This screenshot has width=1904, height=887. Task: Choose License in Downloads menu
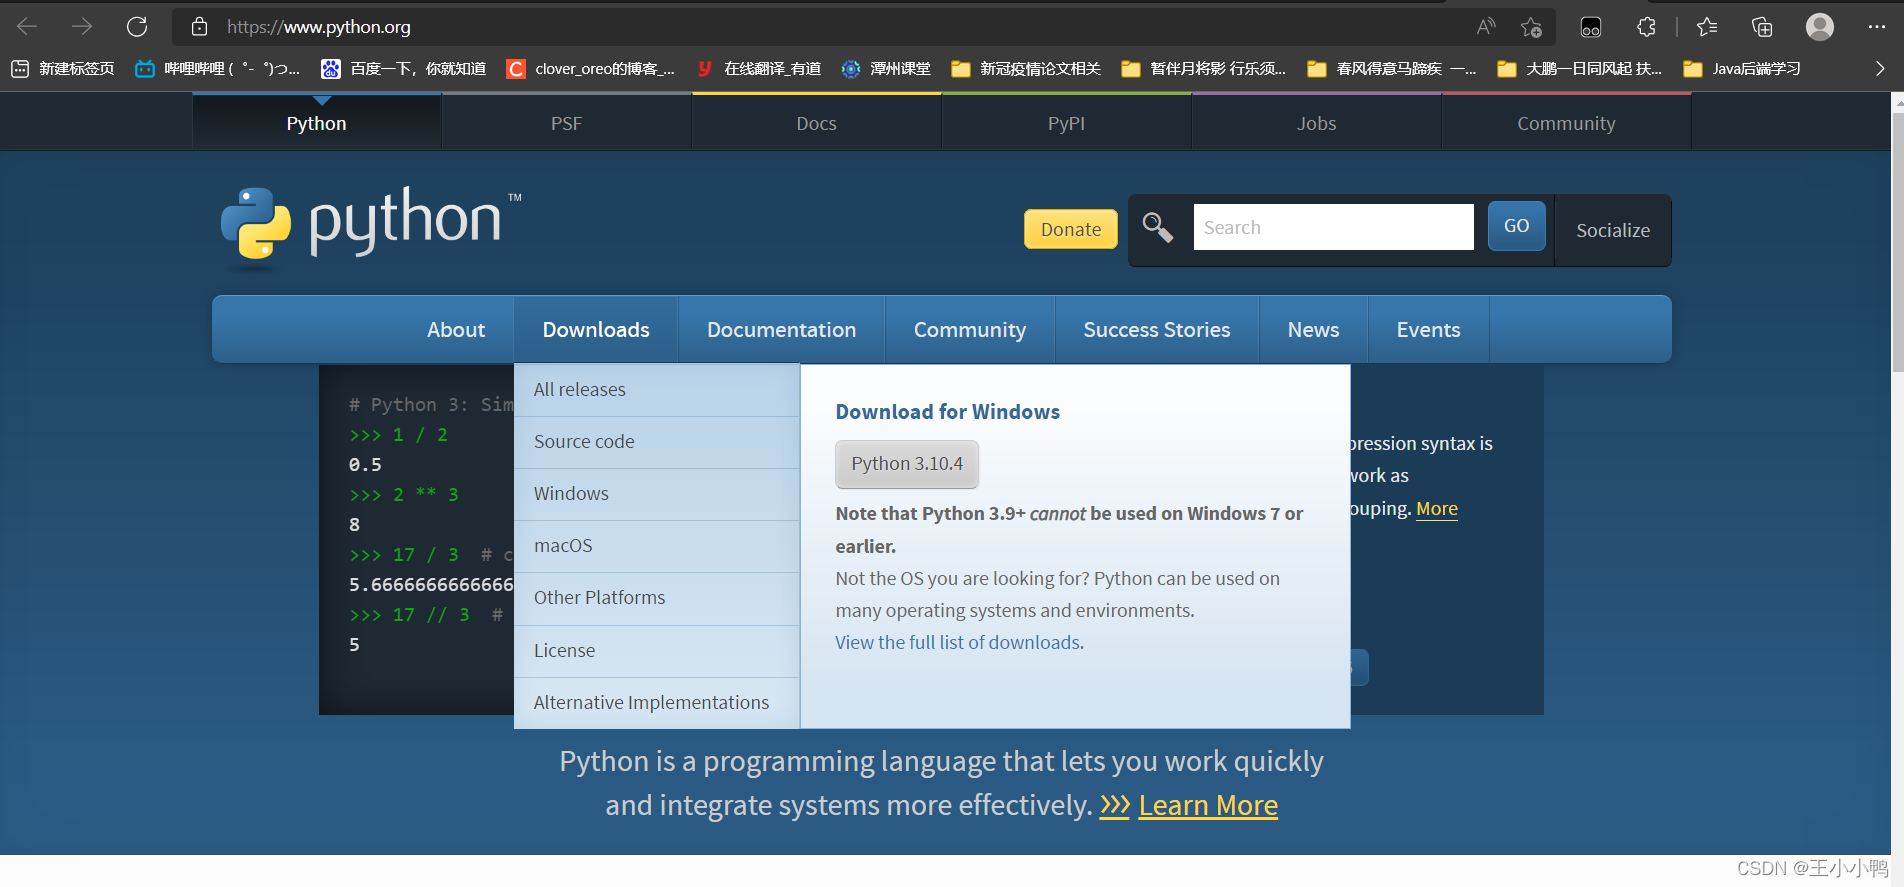(x=657, y=651)
